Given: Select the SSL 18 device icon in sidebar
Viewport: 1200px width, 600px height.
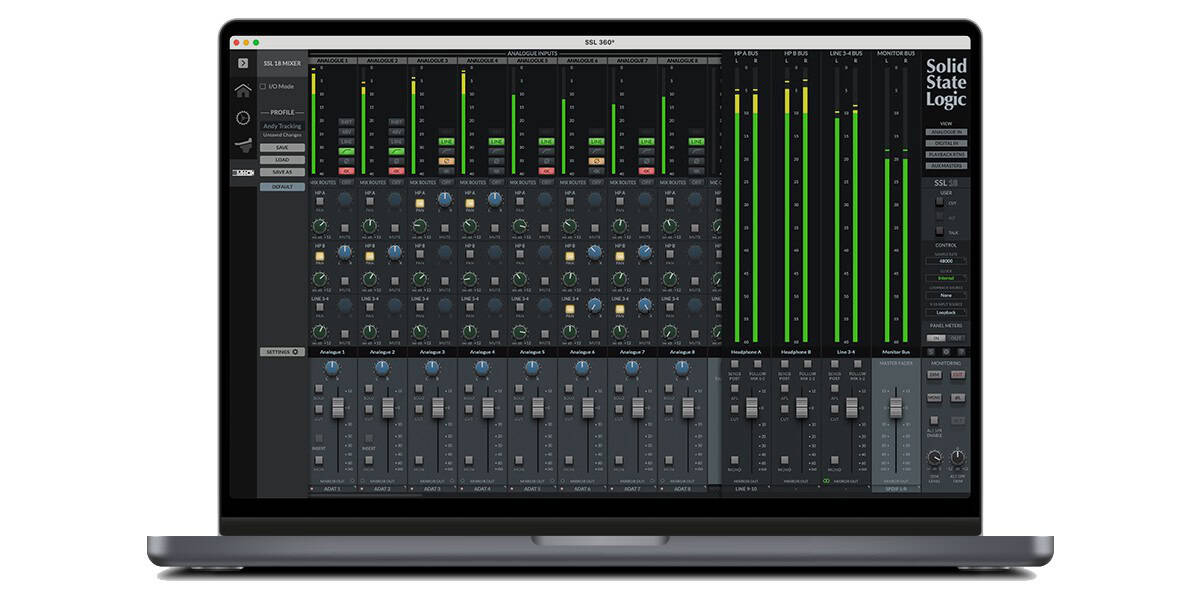Looking at the screenshot, I should point(243,173).
